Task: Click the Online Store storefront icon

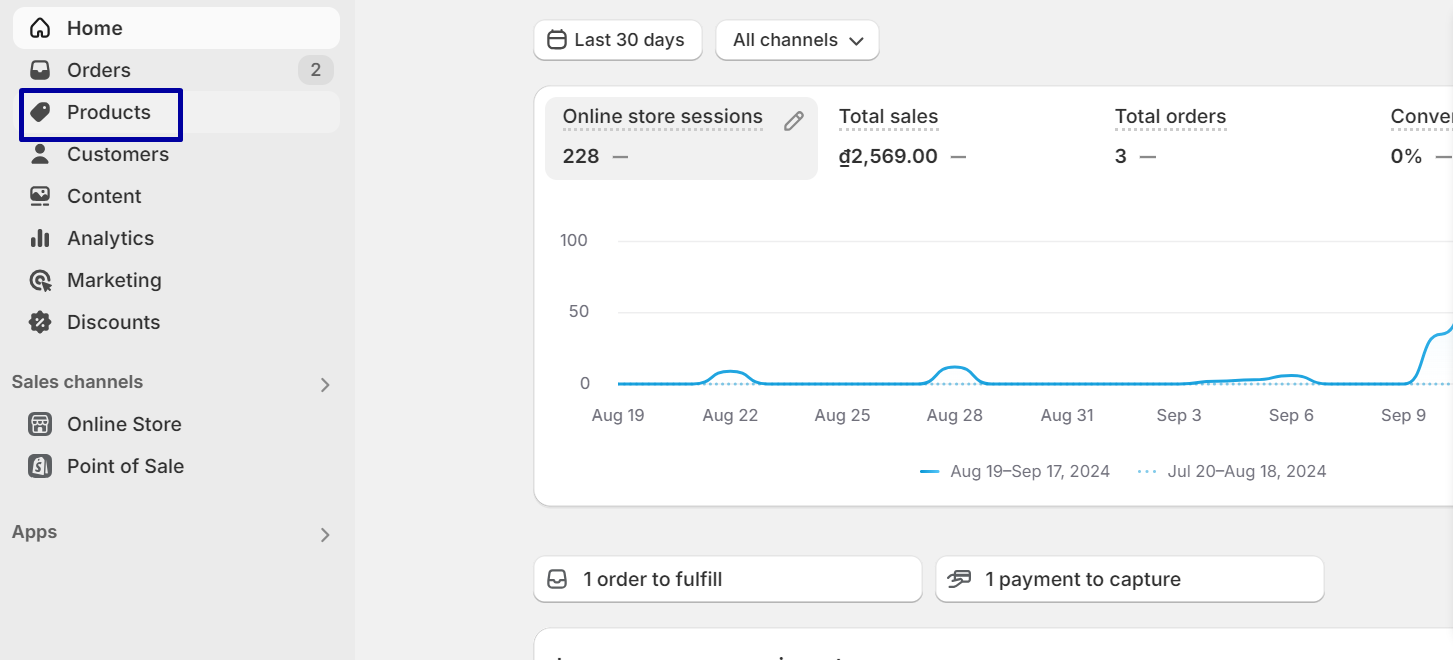Action: [40, 424]
